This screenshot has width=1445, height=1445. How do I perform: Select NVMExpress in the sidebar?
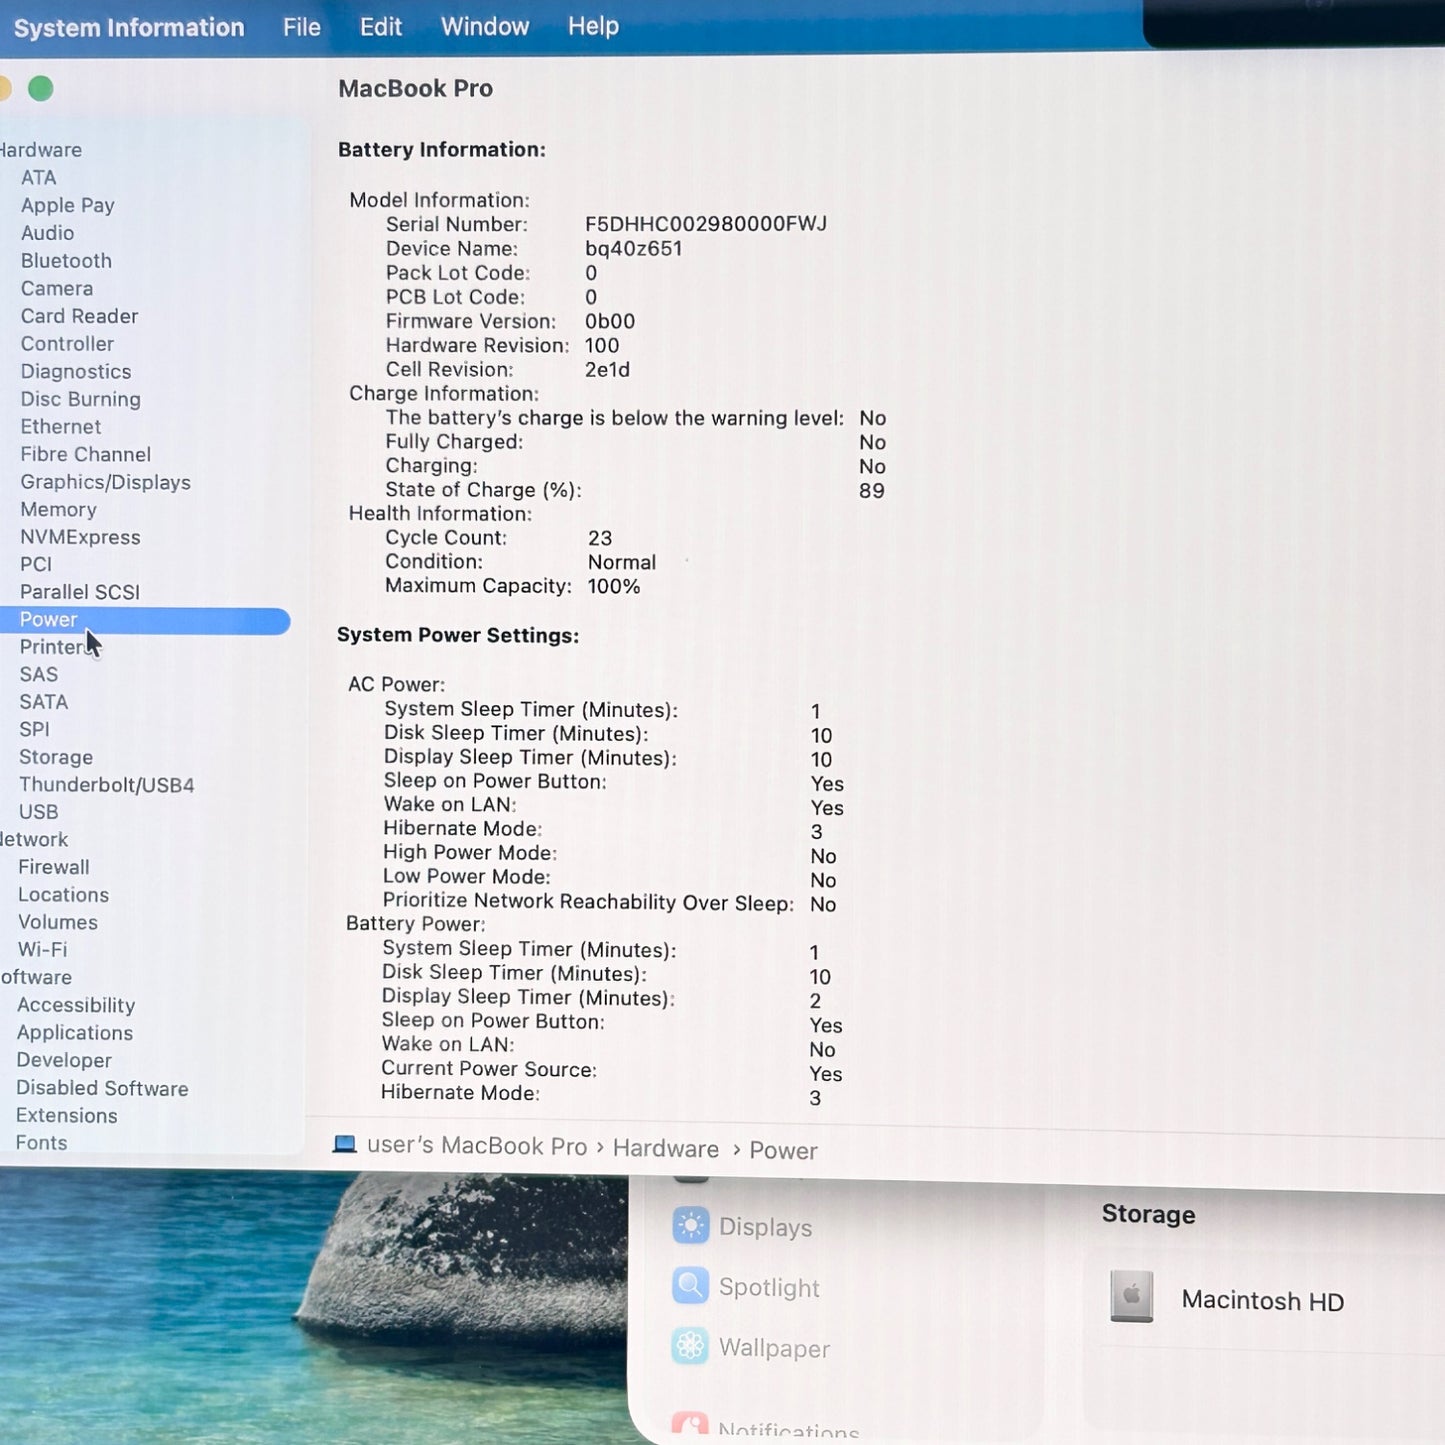pyautogui.click(x=81, y=537)
